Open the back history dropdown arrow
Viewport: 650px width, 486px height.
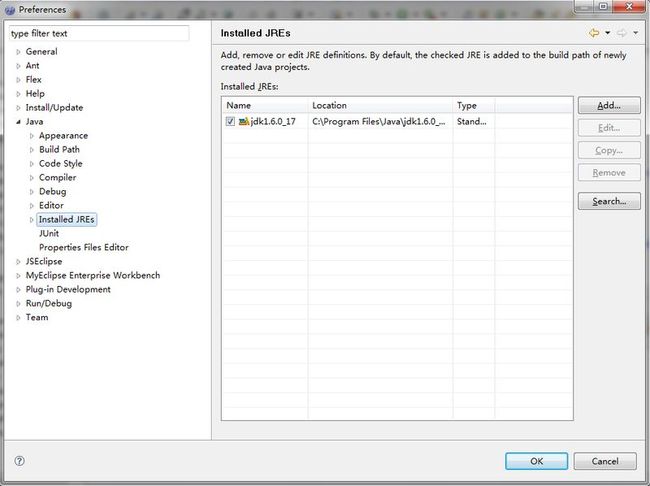(x=607, y=33)
